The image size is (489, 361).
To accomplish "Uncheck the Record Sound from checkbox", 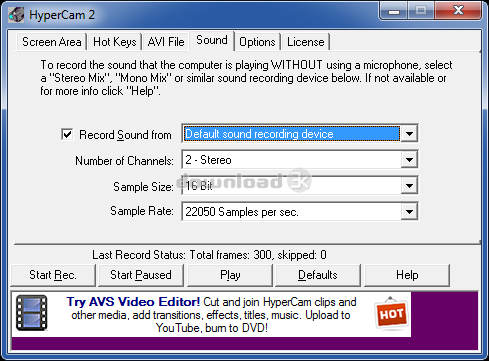I will coord(67,134).
